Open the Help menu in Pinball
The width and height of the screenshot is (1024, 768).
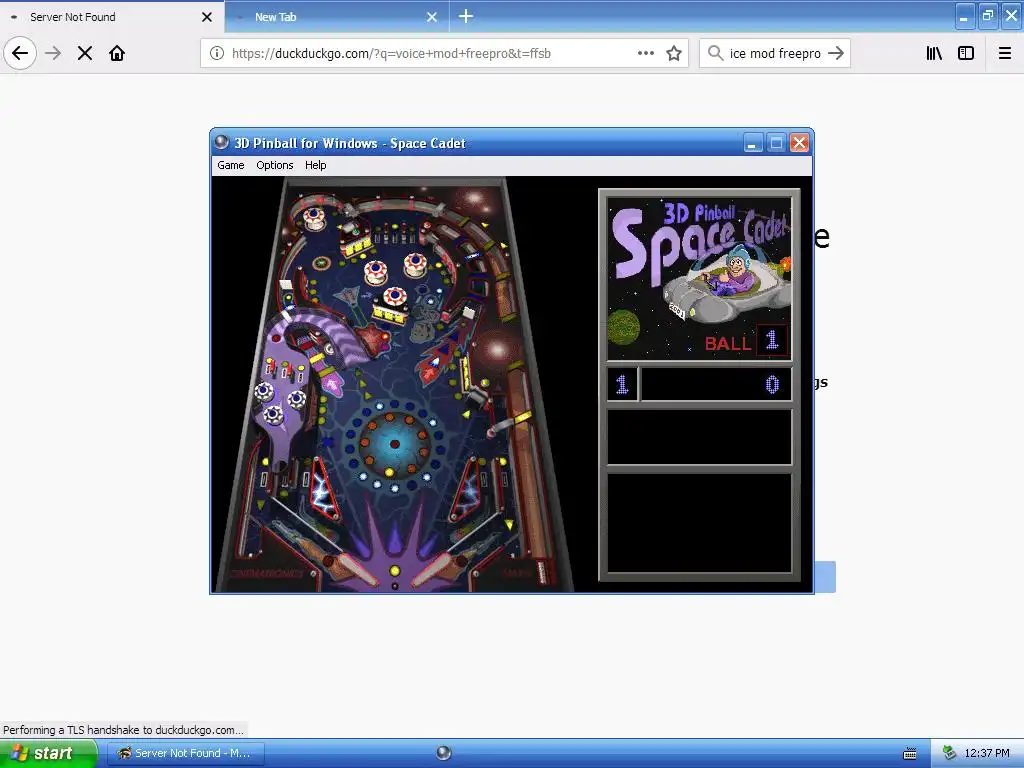coord(315,165)
